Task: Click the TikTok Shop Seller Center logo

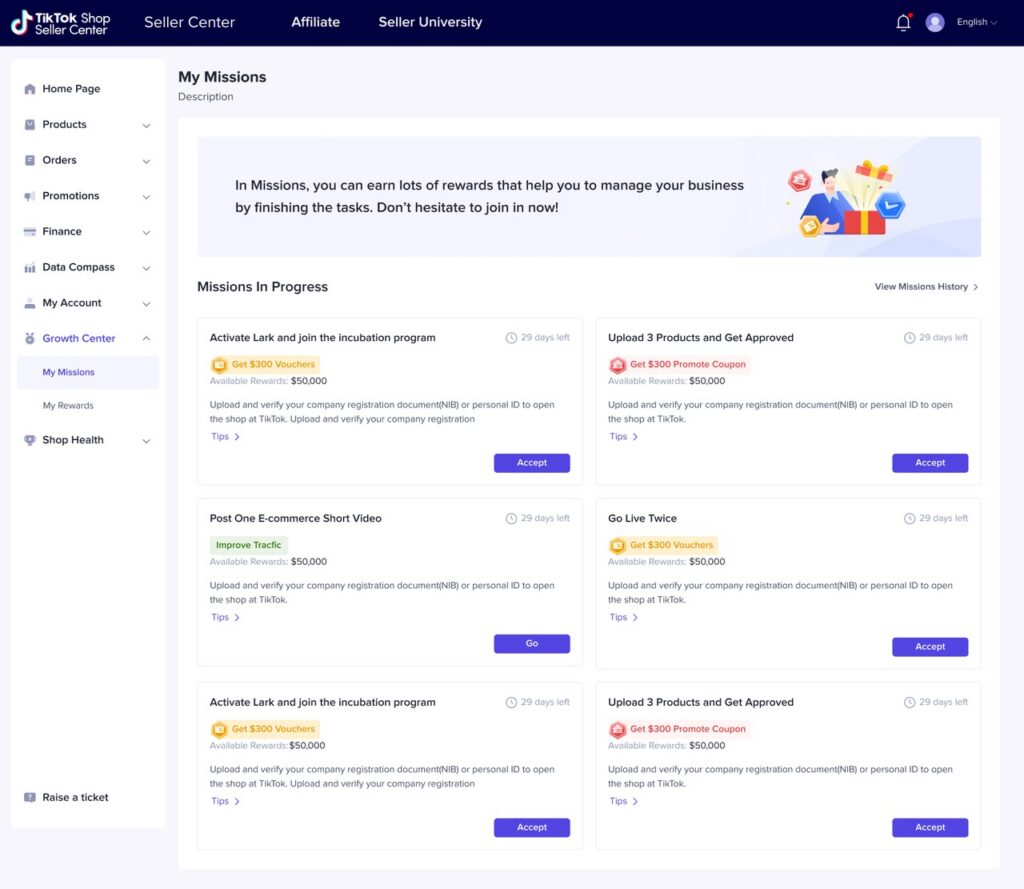Action: [x=60, y=23]
